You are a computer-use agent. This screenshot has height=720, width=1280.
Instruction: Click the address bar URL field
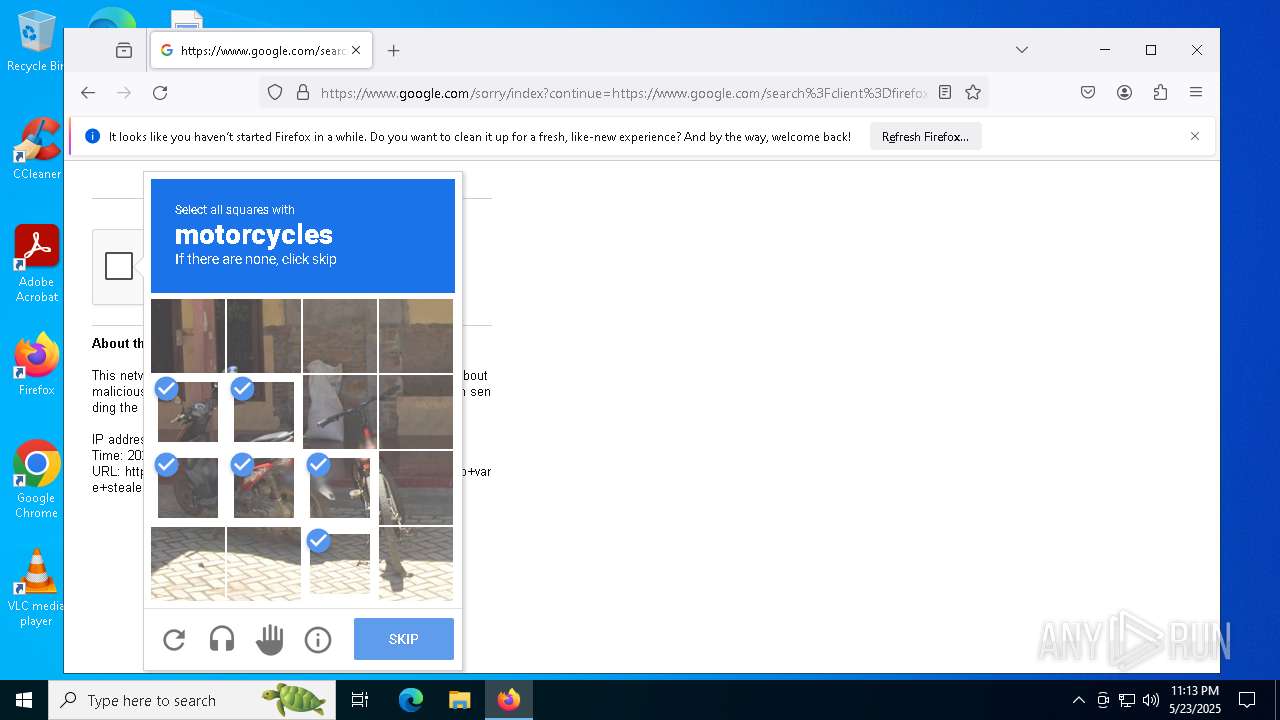623,93
